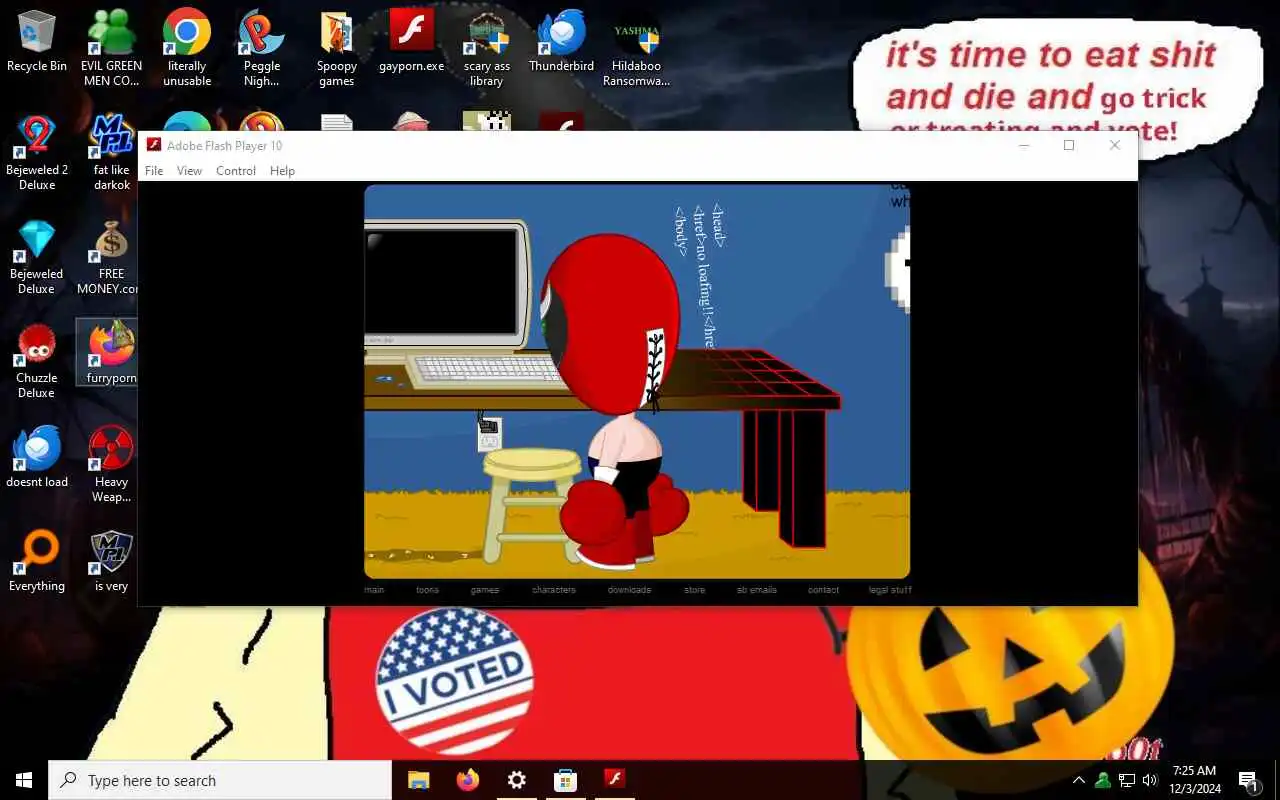Click the games navigation link
Screen dimensions: 1280x800
coord(485,590)
